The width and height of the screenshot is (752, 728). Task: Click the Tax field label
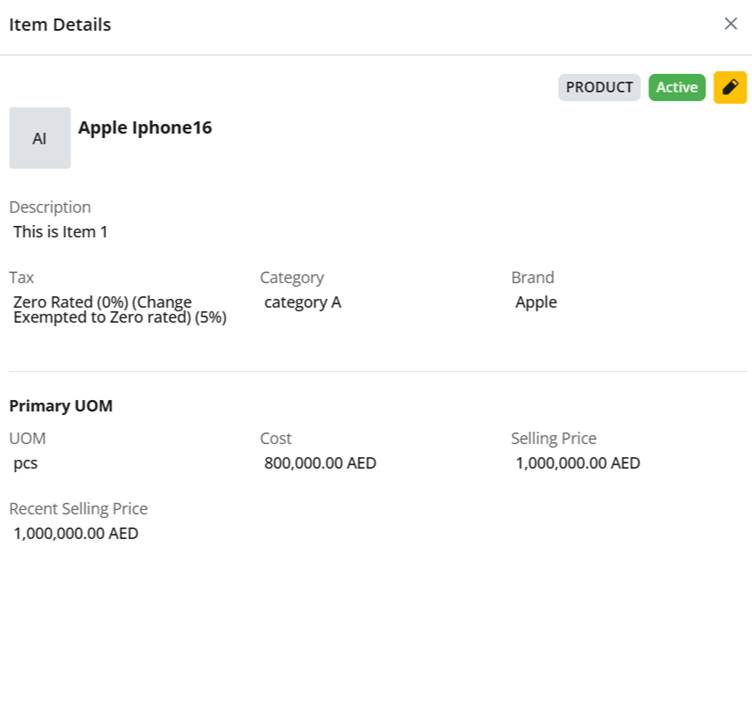22,278
